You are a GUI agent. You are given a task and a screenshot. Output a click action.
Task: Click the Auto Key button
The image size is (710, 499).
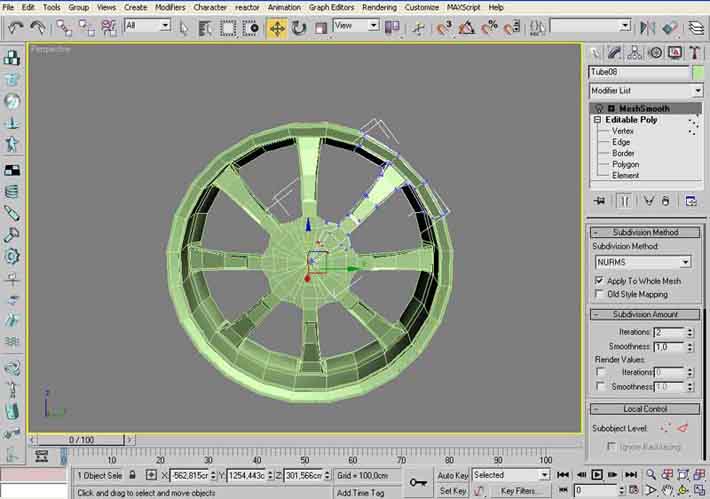(x=453, y=475)
